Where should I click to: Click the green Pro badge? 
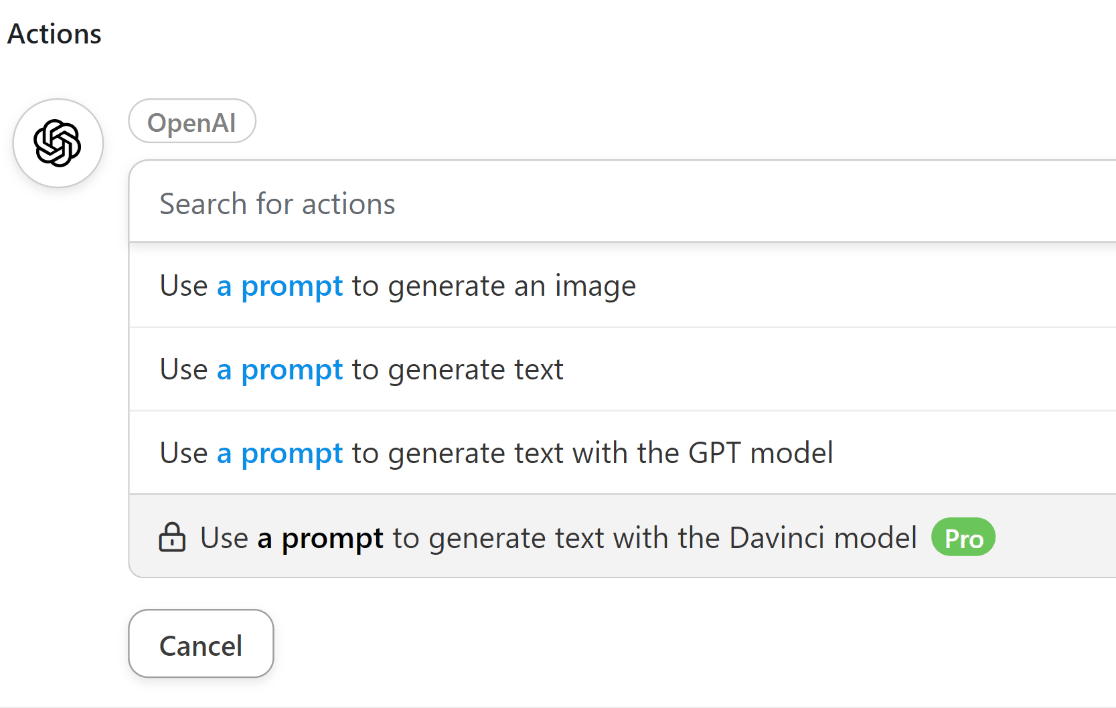(963, 538)
